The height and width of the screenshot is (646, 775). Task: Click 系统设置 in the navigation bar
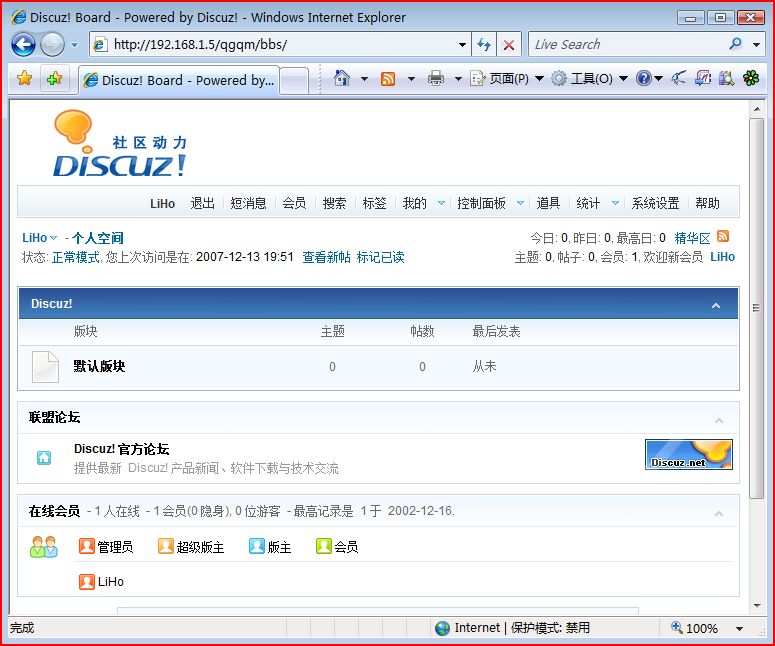coord(655,203)
